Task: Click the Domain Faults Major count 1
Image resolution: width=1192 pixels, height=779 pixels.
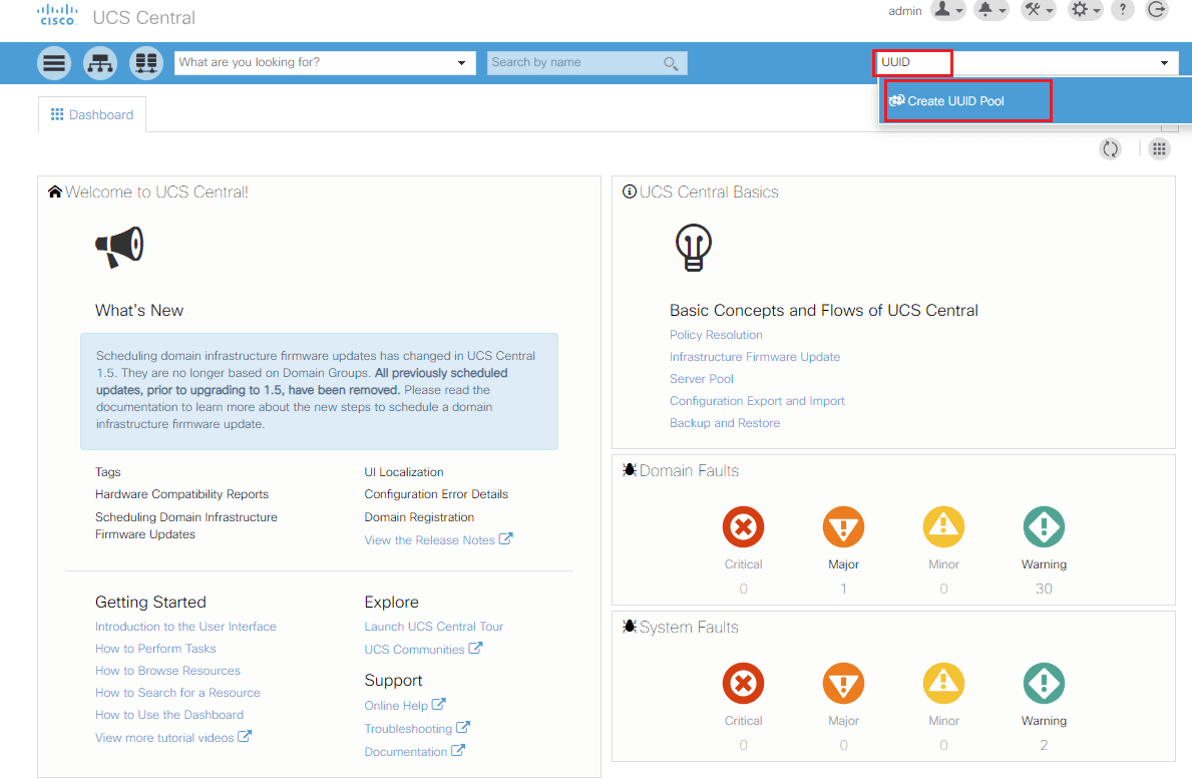Action: tap(844, 588)
